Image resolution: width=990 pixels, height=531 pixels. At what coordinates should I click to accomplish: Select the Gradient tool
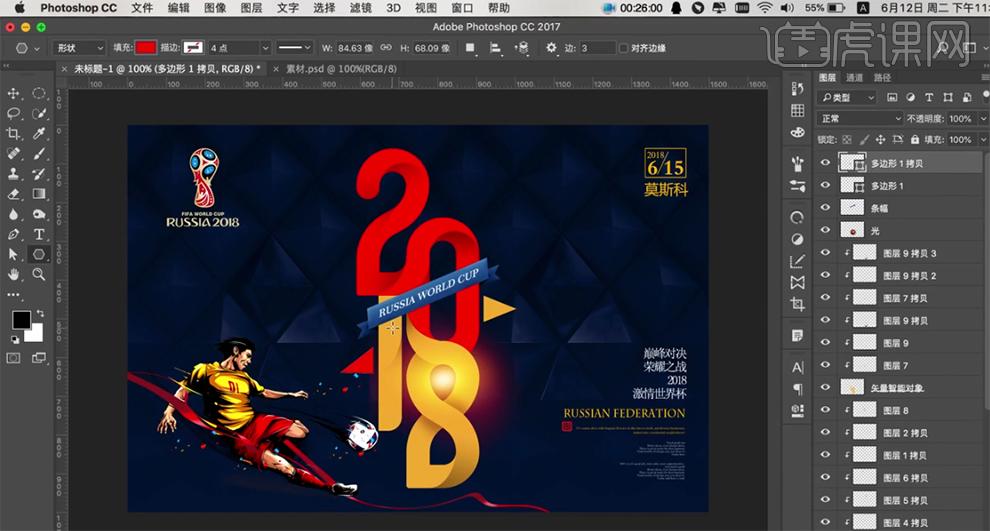click(x=39, y=194)
